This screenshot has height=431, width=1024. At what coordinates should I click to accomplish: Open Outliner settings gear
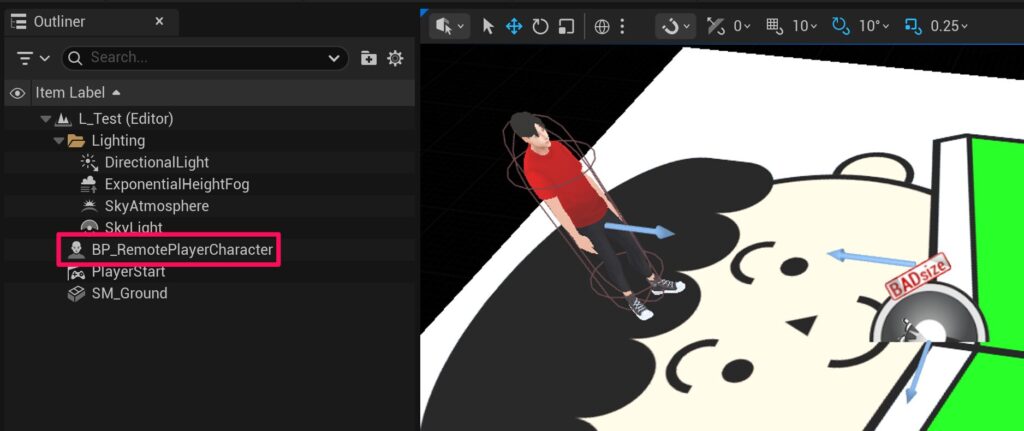pyautogui.click(x=395, y=58)
